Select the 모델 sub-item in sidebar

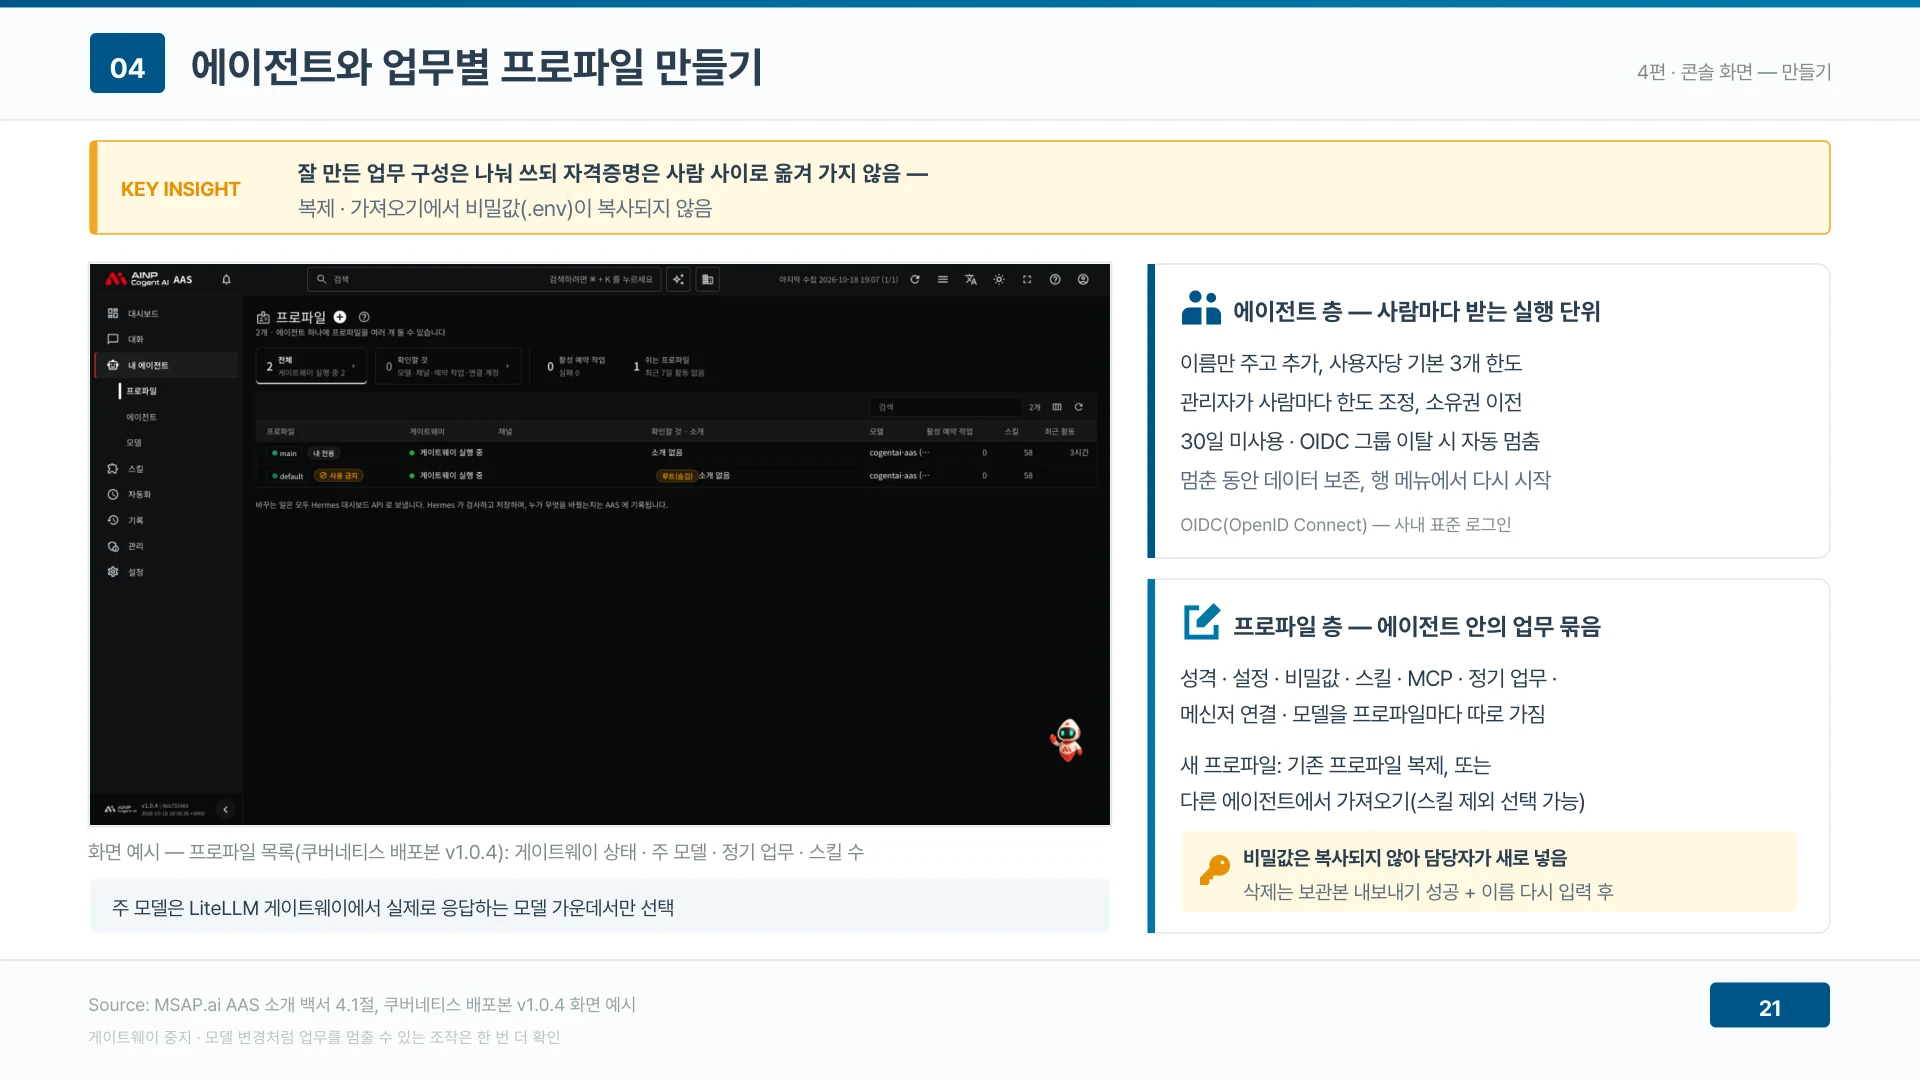(x=134, y=443)
